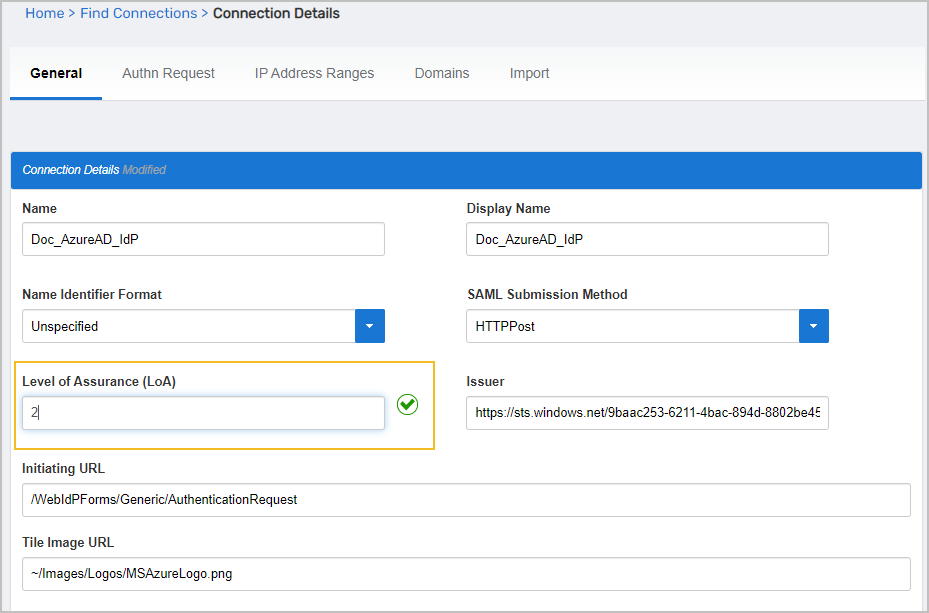The width and height of the screenshot is (929, 613).
Task: Open the Domains tab
Action: pos(442,73)
